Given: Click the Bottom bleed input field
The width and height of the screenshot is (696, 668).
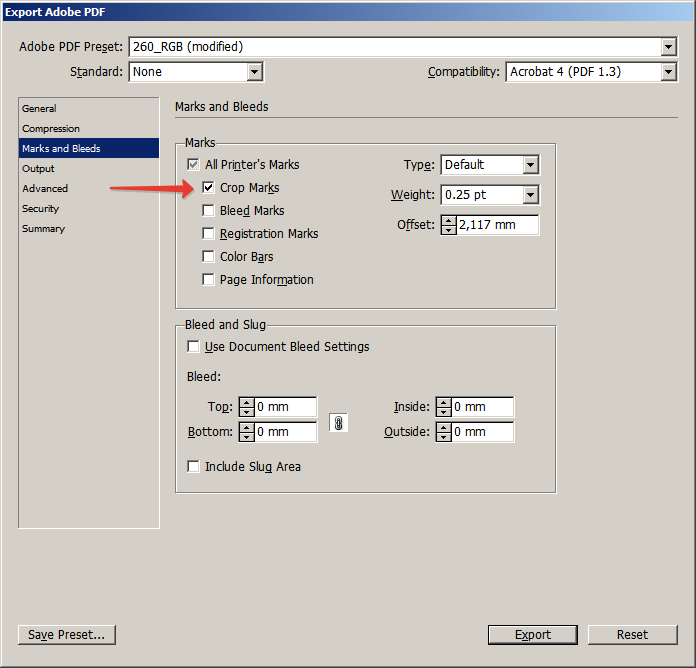Looking at the screenshot, I should pyautogui.click(x=285, y=432).
